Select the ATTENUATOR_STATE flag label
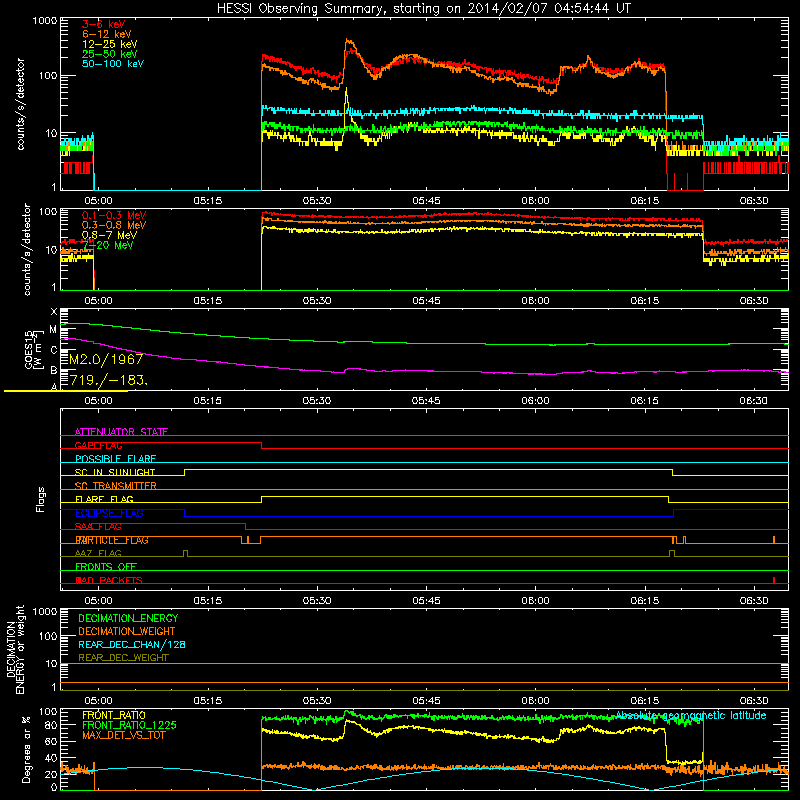This screenshot has width=800, height=800. point(121,432)
